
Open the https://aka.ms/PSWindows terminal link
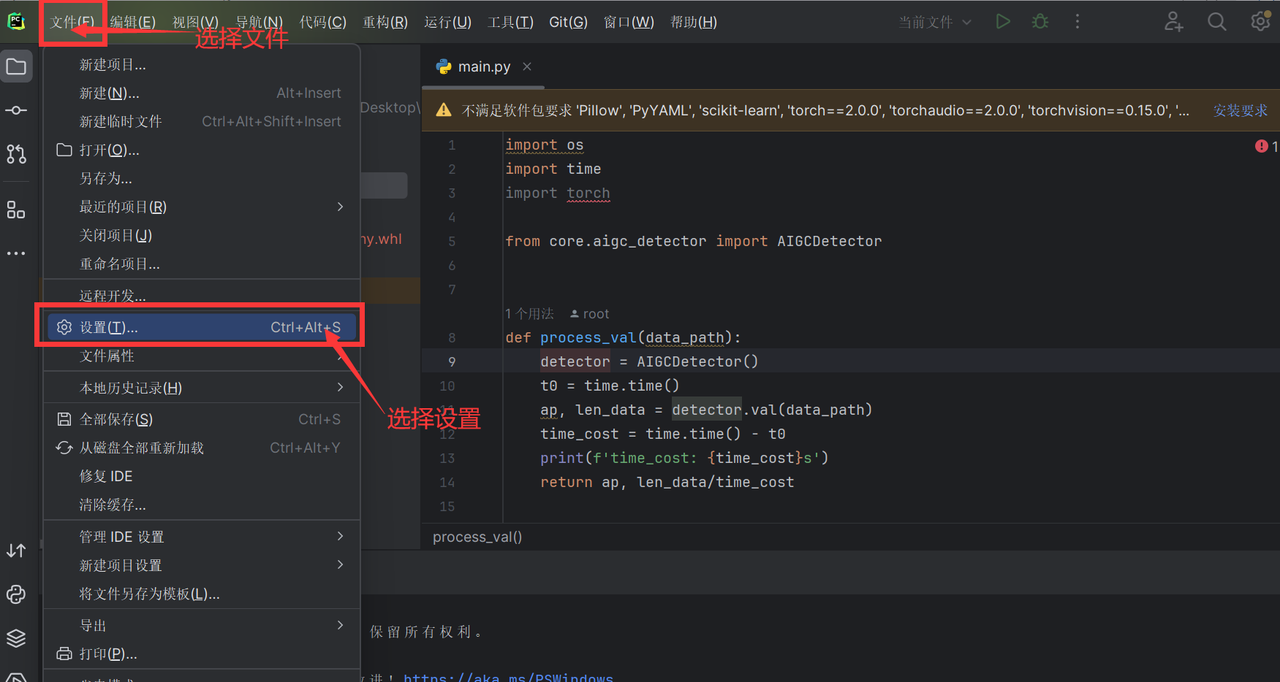click(508, 678)
